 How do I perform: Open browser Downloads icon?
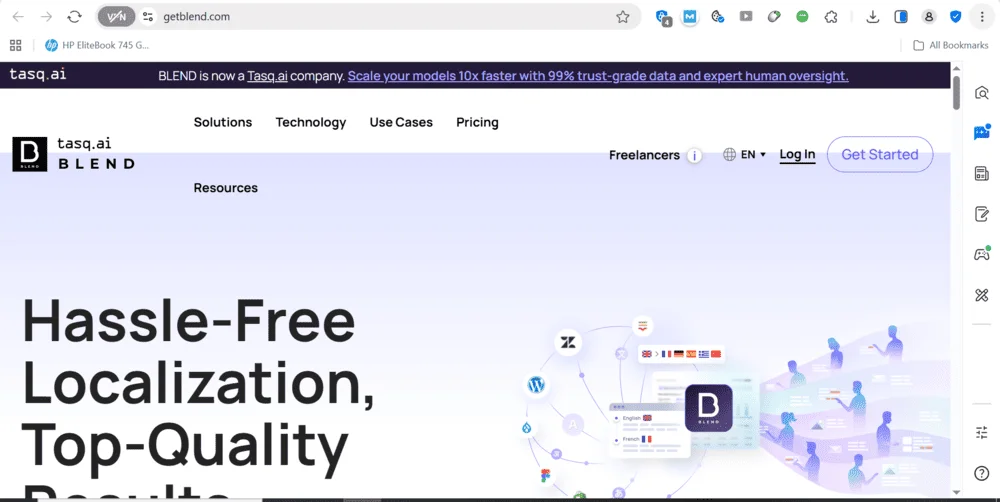click(x=872, y=17)
